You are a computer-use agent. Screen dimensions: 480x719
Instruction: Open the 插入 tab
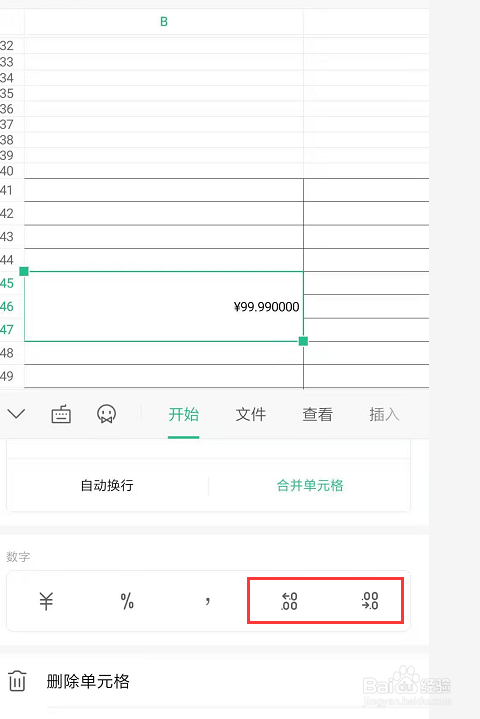tap(384, 415)
